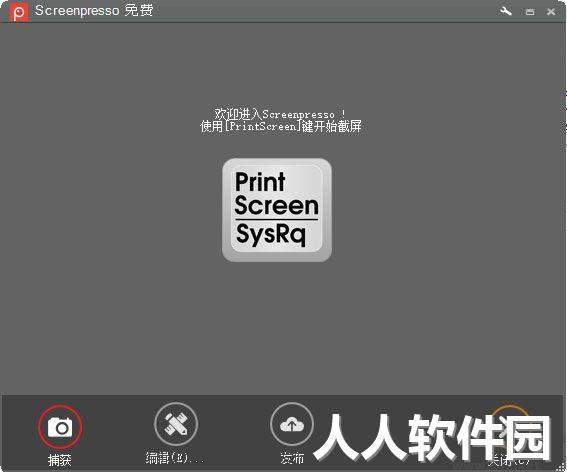Click the Print Screen SysRq key image
This screenshot has width=567, height=472.
click(x=277, y=210)
